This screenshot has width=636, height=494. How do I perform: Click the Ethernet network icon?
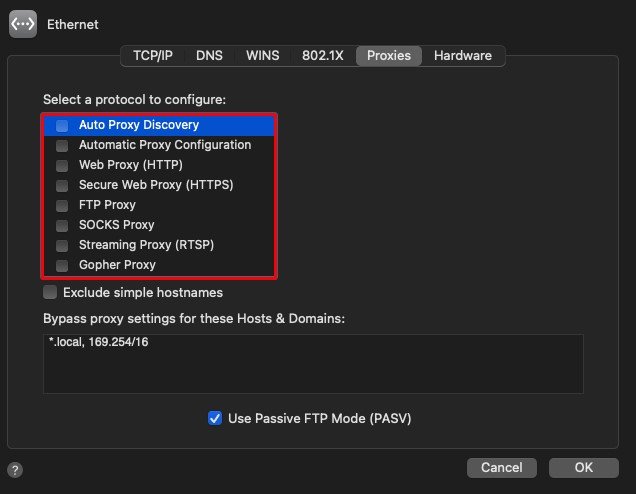23,23
